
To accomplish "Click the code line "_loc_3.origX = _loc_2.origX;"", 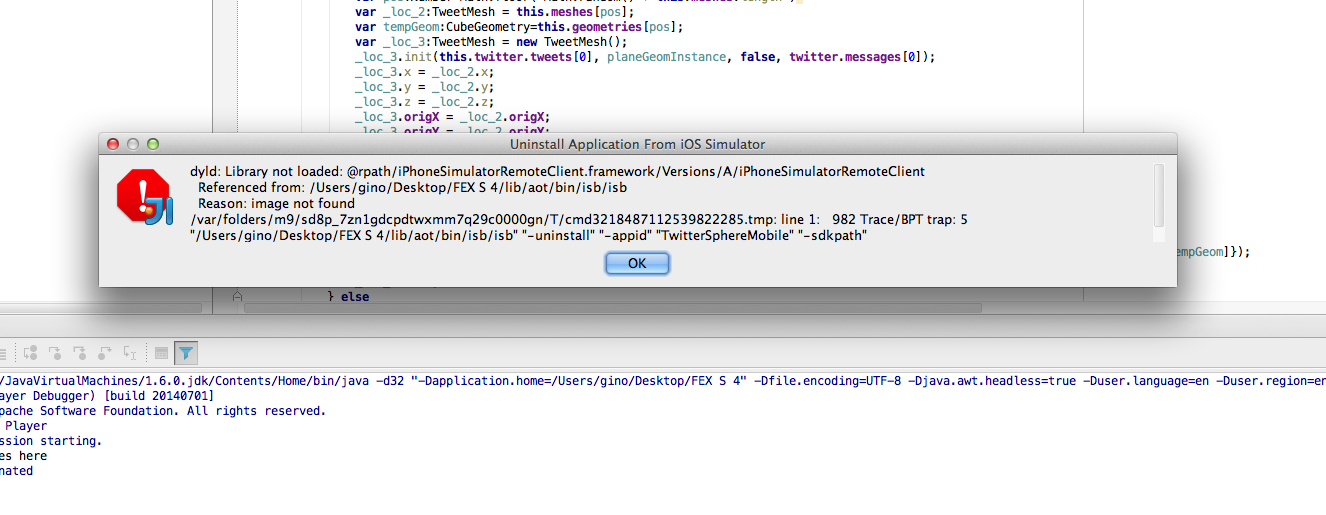I will click(452, 117).
